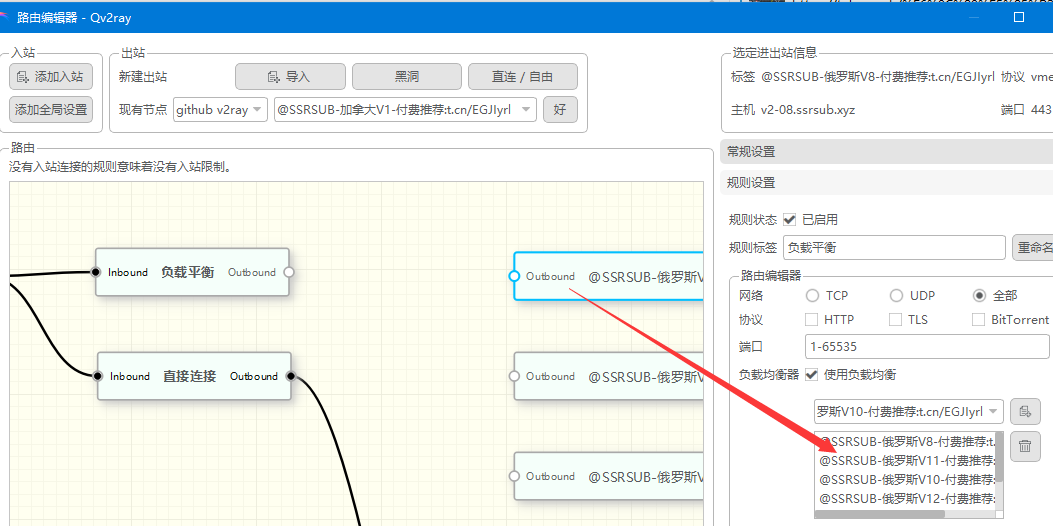Open the 规则设置 section
The image size is (1053, 526).
pyautogui.click(x=886, y=182)
